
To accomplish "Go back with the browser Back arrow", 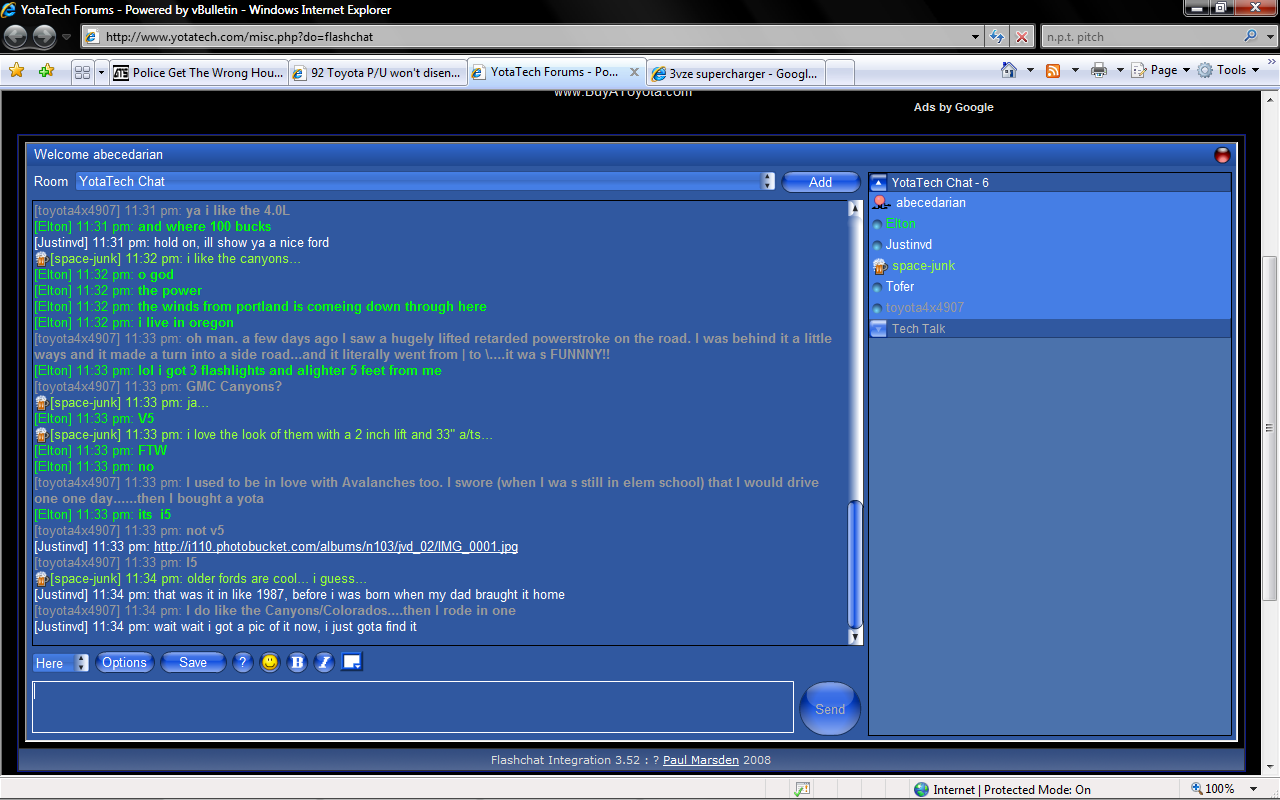I will [17, 37].
